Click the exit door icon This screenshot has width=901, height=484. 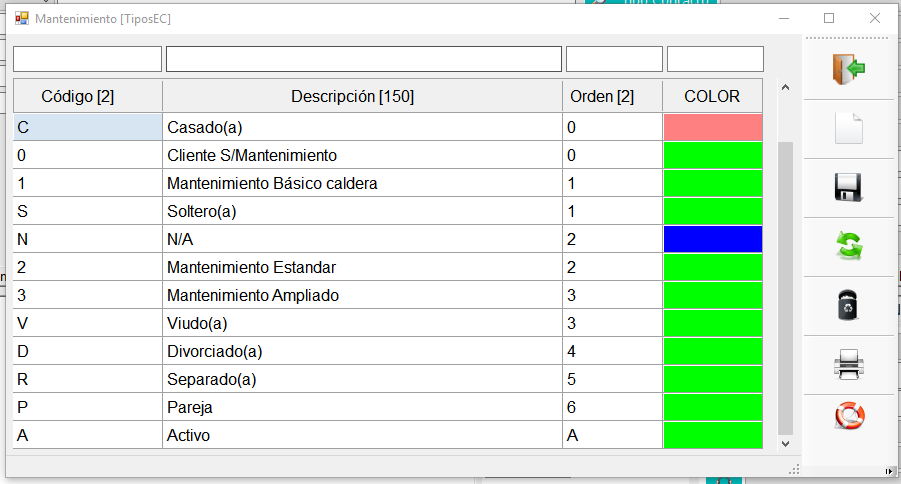pos(849,69)
